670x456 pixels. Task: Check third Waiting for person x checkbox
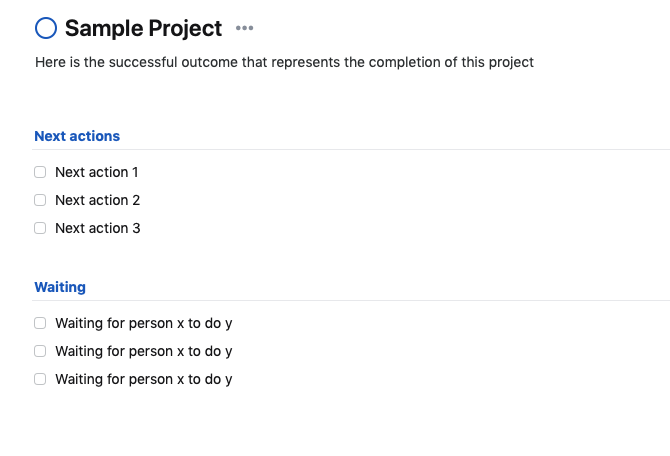(x=40, y=379)
